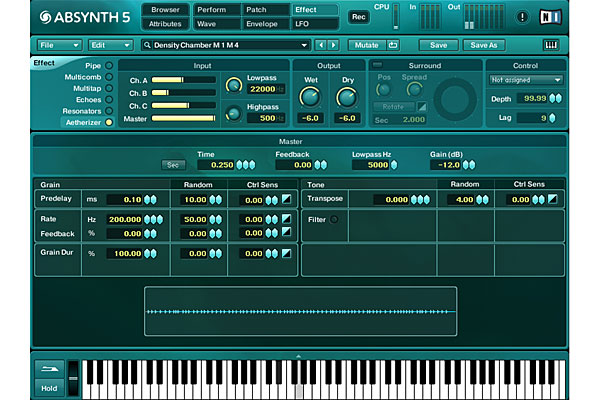Open the Control Not assigned dropdown
Viewport: 600px width, 400px height.
pyautogui.click(x=525, y=80)
